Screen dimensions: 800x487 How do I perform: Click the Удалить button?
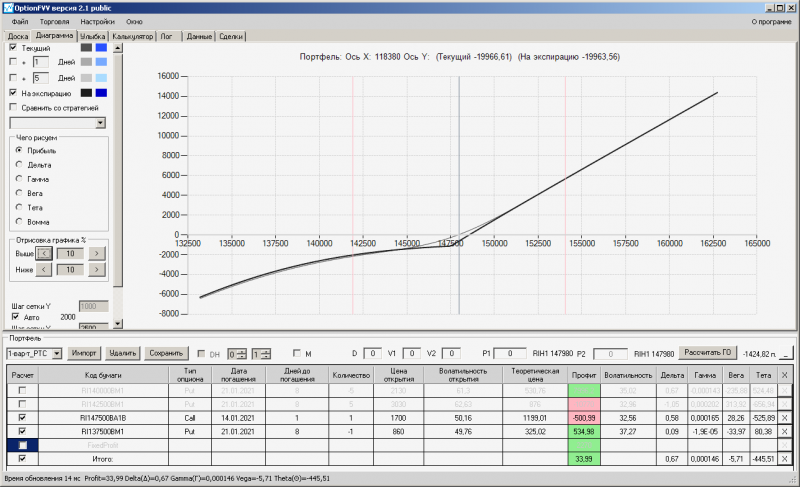[122, 353]
